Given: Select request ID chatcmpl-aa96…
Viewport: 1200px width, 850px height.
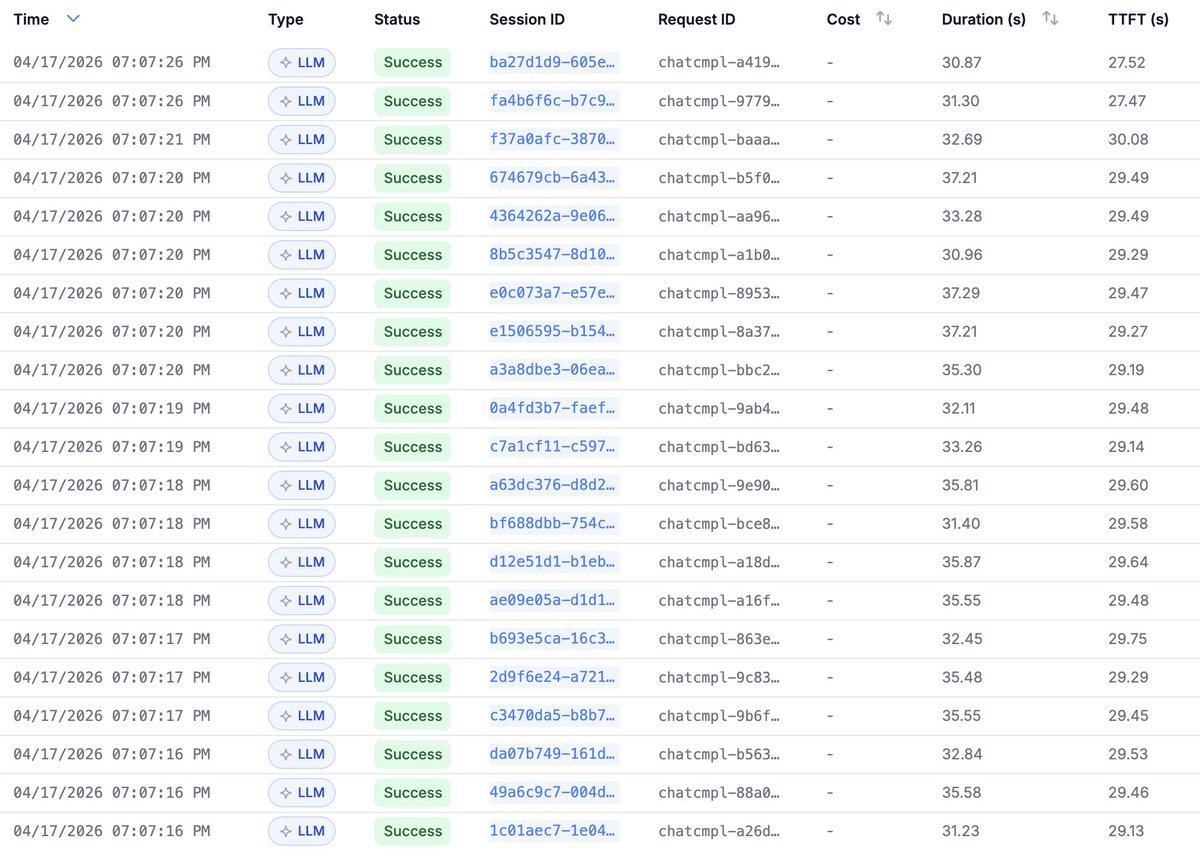Looking at the screenshot, I should point(719,216).
